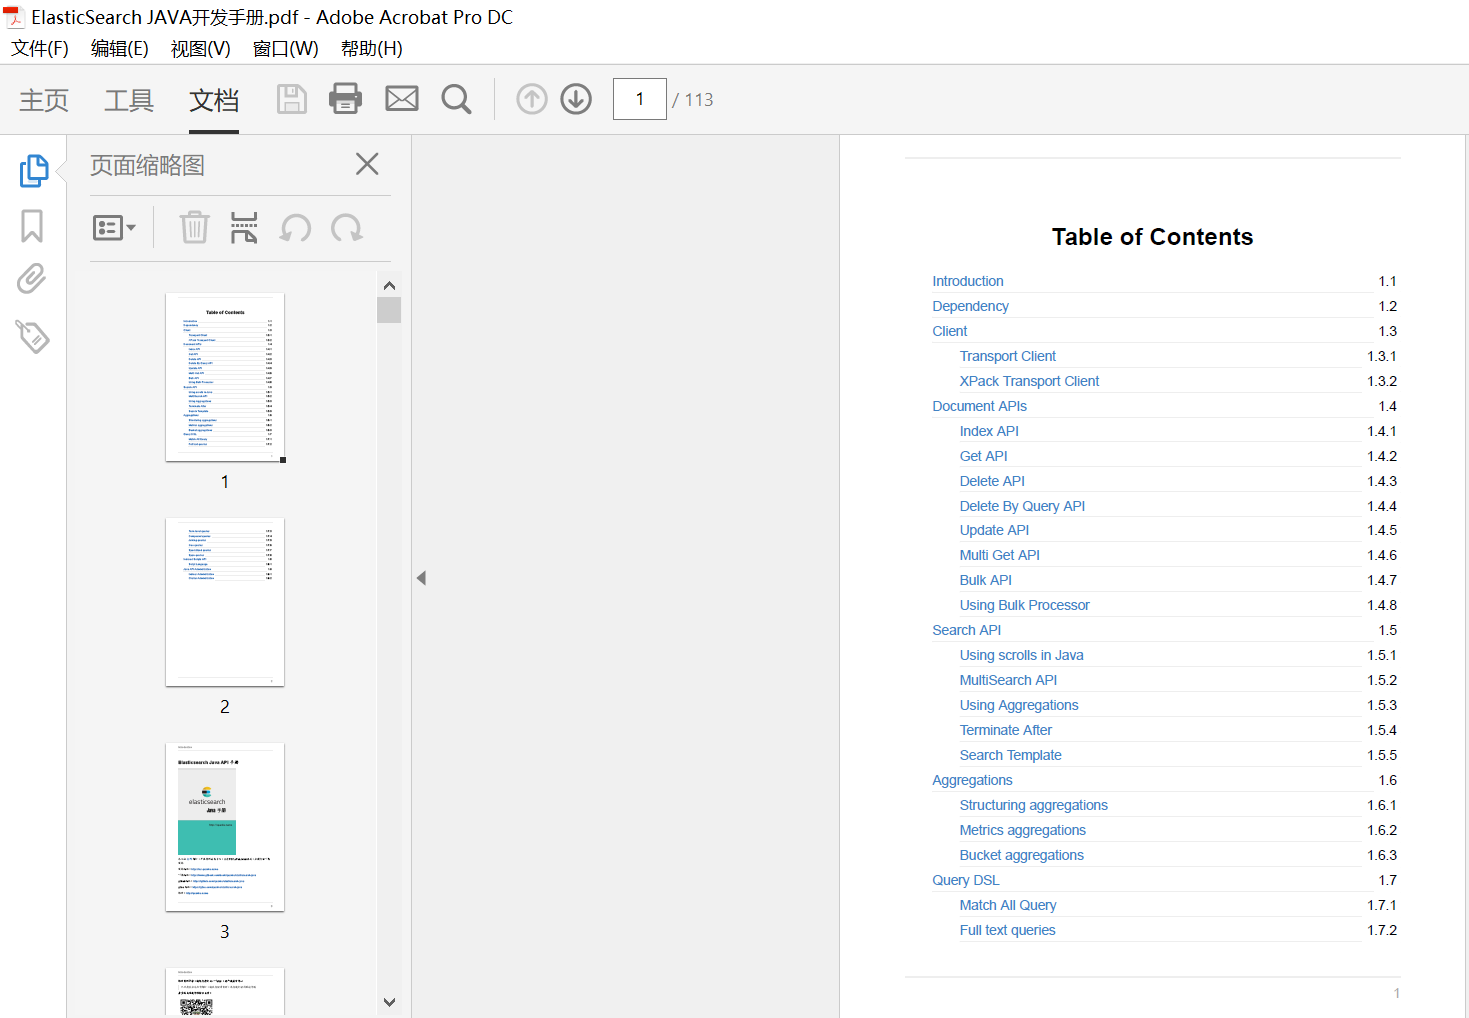The image size is (1469, 1018).
Task: Go to next page arrow button
Action: [x=576, y=99]
